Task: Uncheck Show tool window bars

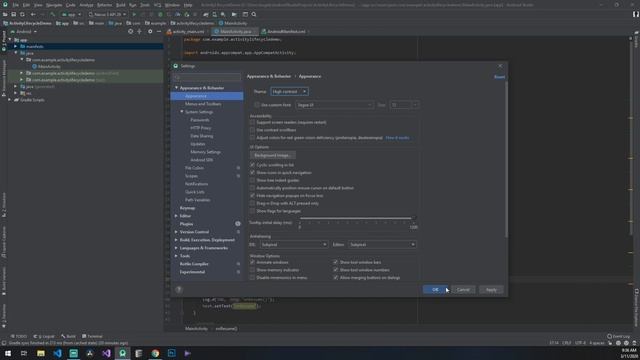Action: [x=336, y=262]
